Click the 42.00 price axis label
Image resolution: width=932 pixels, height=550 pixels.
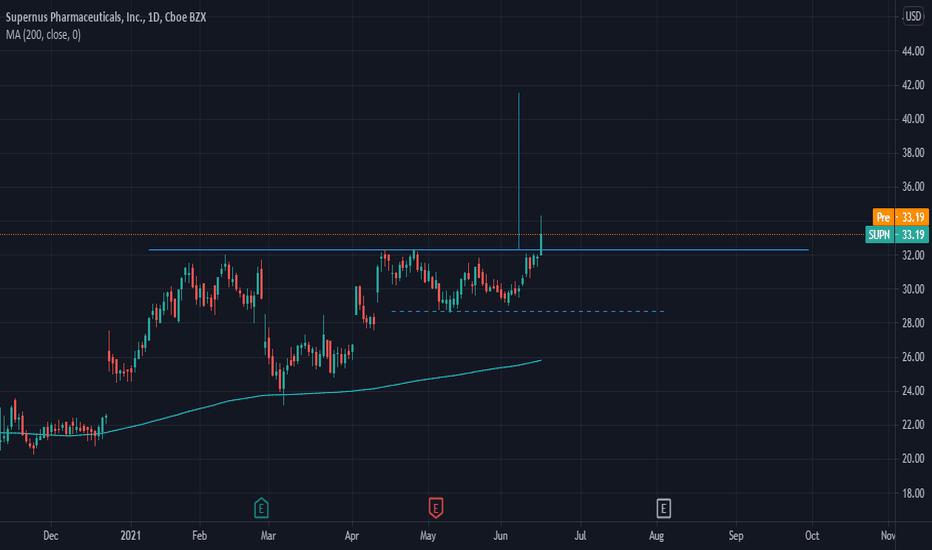click(913, 86)
